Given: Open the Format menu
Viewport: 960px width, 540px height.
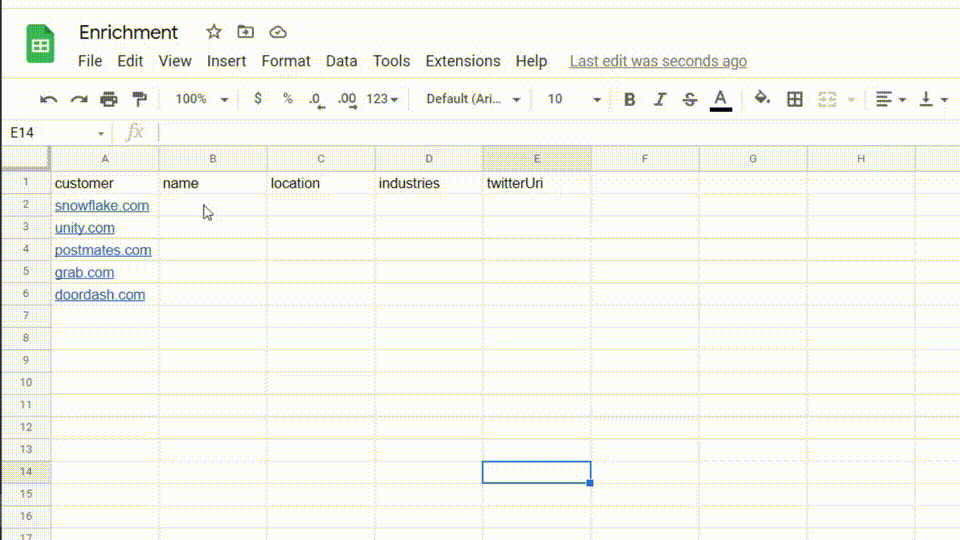Looking at the screenshot, I should coord(286,61).
